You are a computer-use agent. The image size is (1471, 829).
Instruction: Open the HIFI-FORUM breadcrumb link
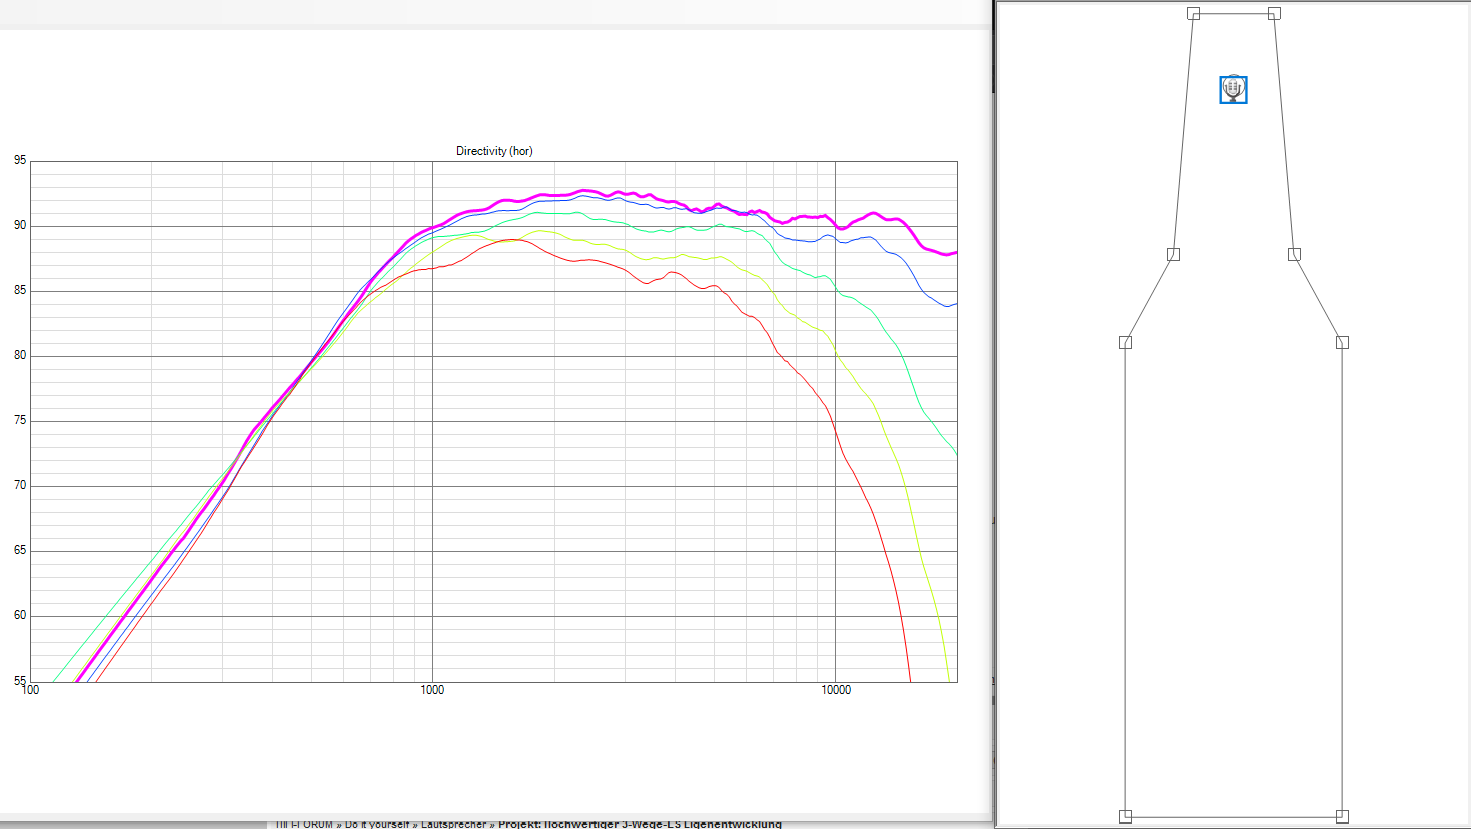pos(304,824)
